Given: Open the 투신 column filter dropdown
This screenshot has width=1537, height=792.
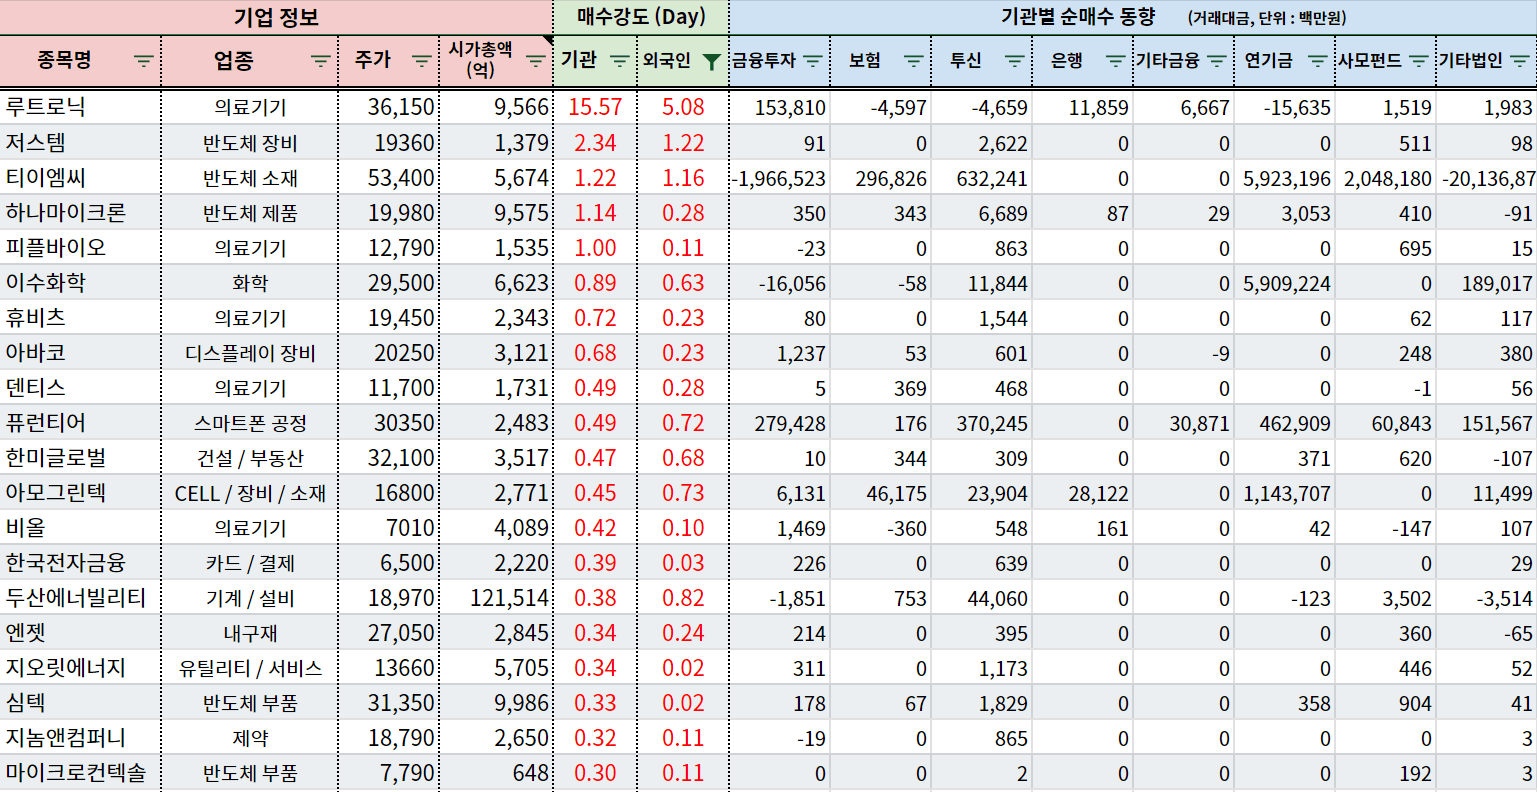Looking at the screenshot, I should [x=1014, y=61].
